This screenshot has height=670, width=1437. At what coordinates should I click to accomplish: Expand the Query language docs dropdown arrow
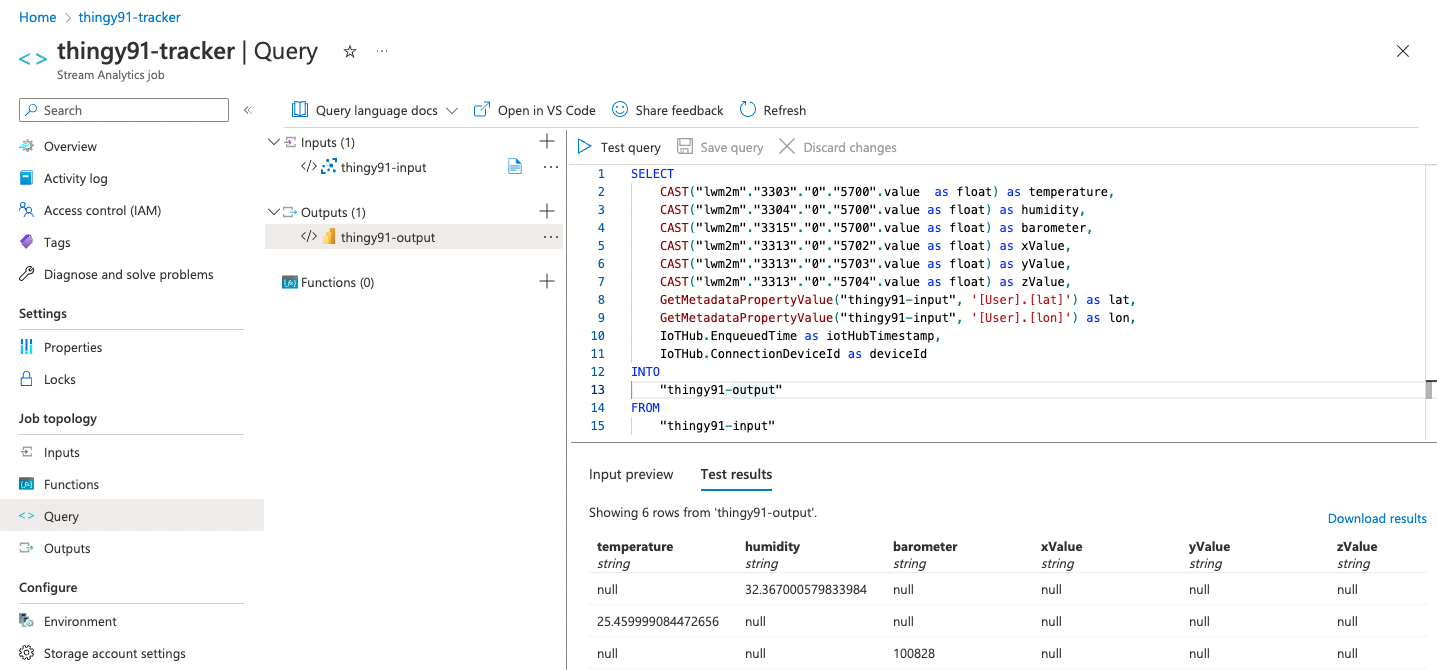(451, 110)
